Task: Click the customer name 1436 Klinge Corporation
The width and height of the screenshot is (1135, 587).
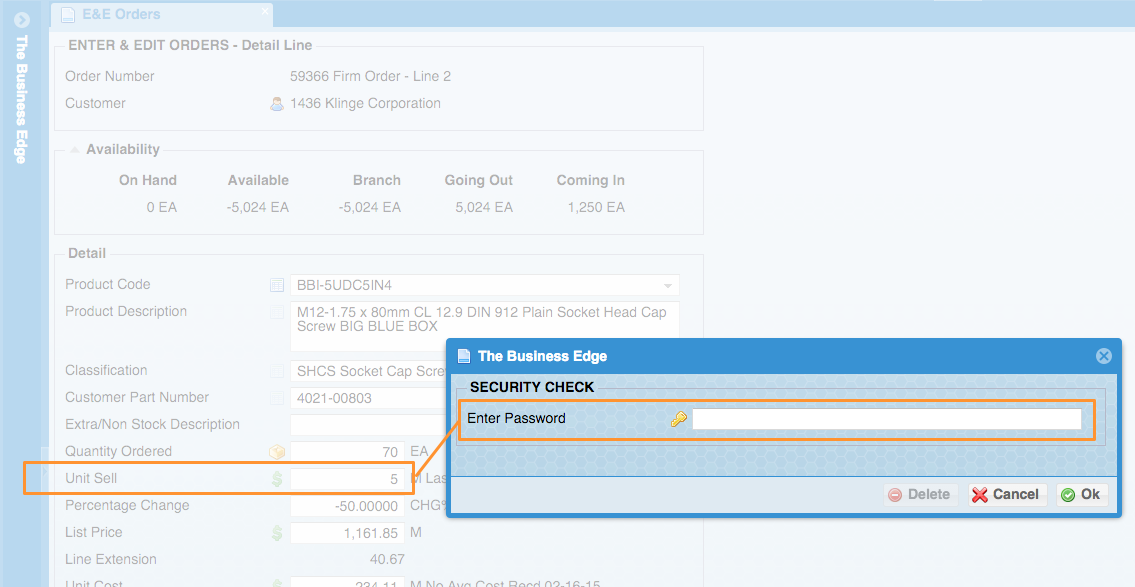Action: [366, 104]
